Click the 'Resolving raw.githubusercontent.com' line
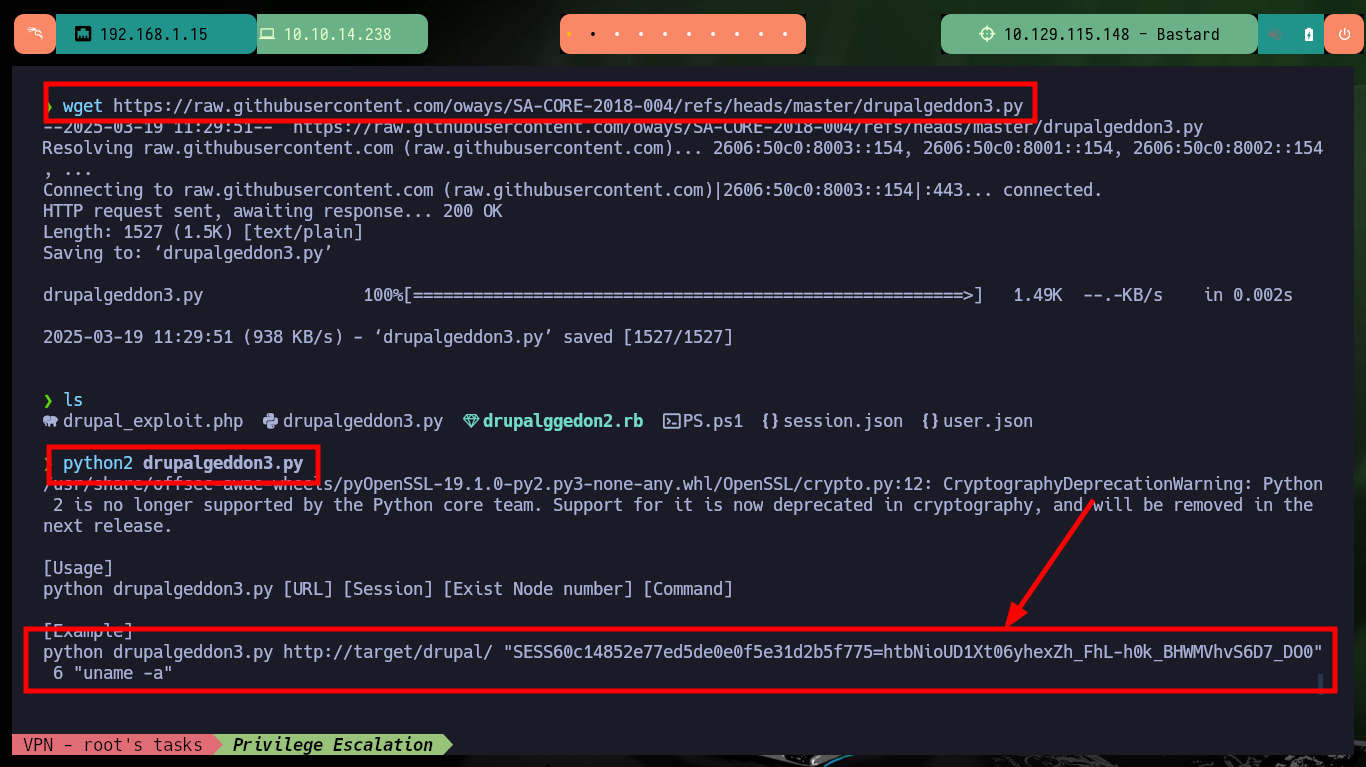The width and height of the screenshot is (1366, 767). [x=683, y=148]
